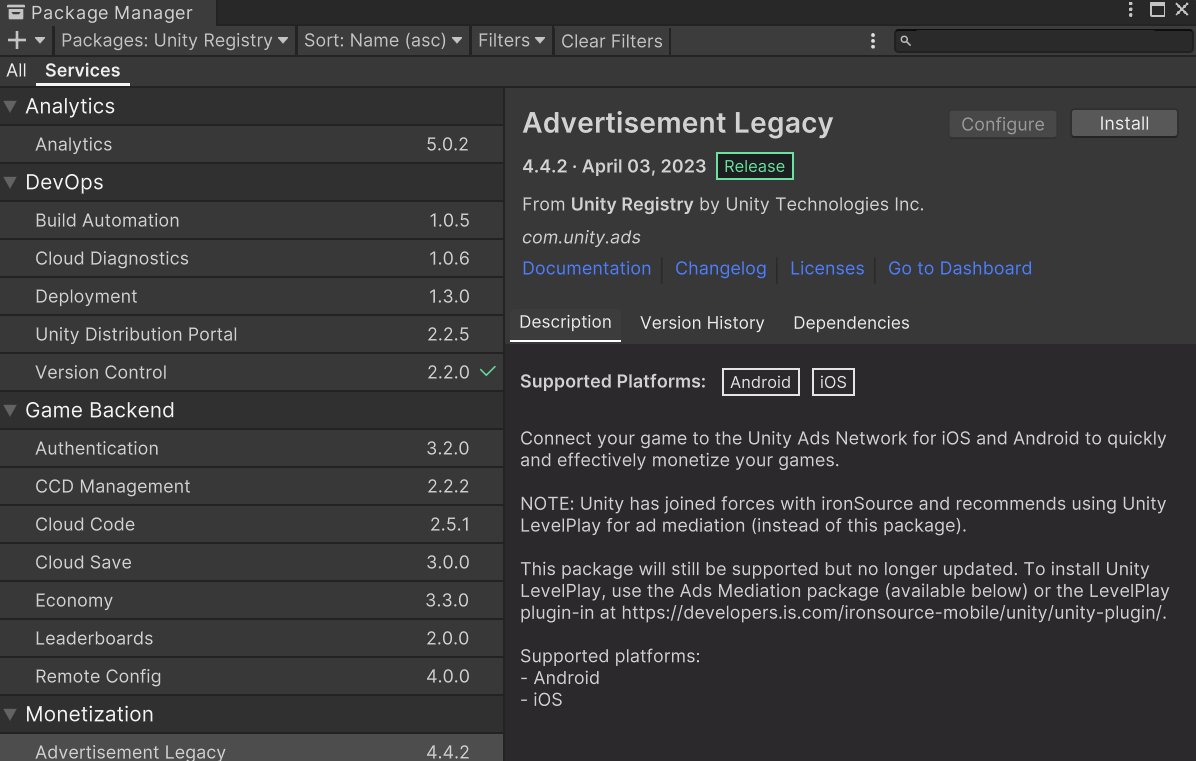
Task: Click the Release tag label
Action: click(754, 166)
